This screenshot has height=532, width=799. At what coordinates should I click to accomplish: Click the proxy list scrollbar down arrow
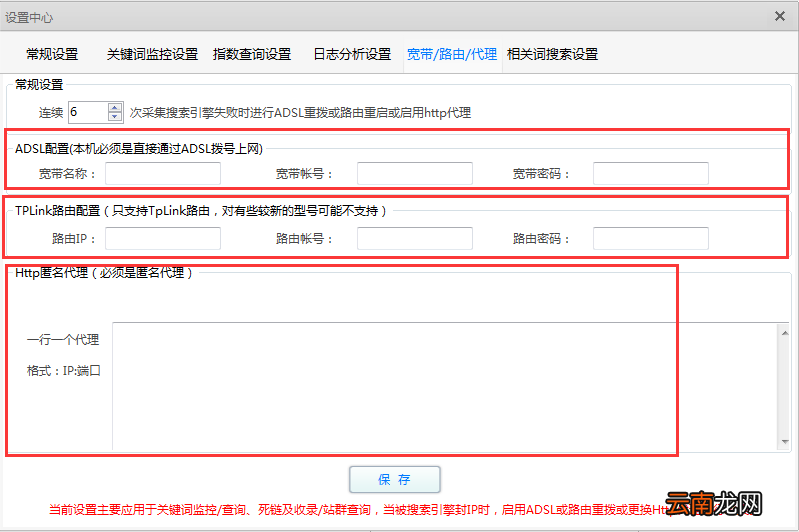click(785, 442)
